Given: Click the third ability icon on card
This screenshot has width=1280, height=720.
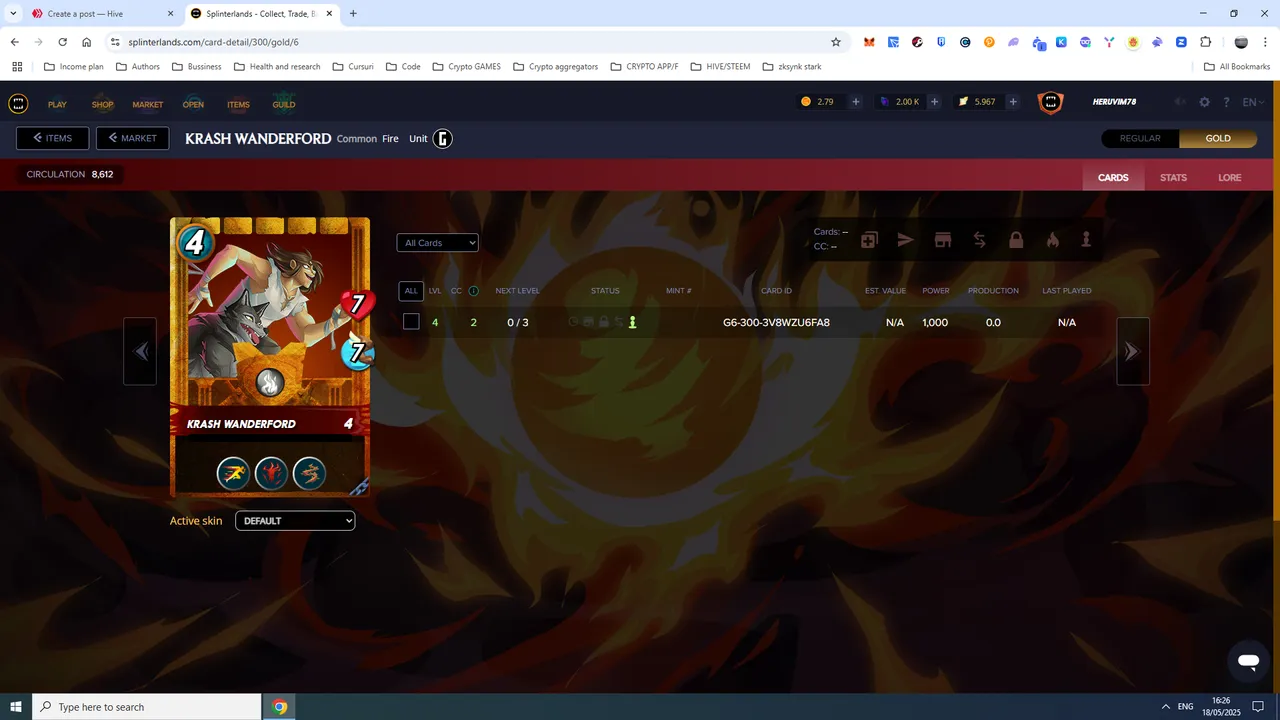Looking at the screenshot, I should click(309, 473).
